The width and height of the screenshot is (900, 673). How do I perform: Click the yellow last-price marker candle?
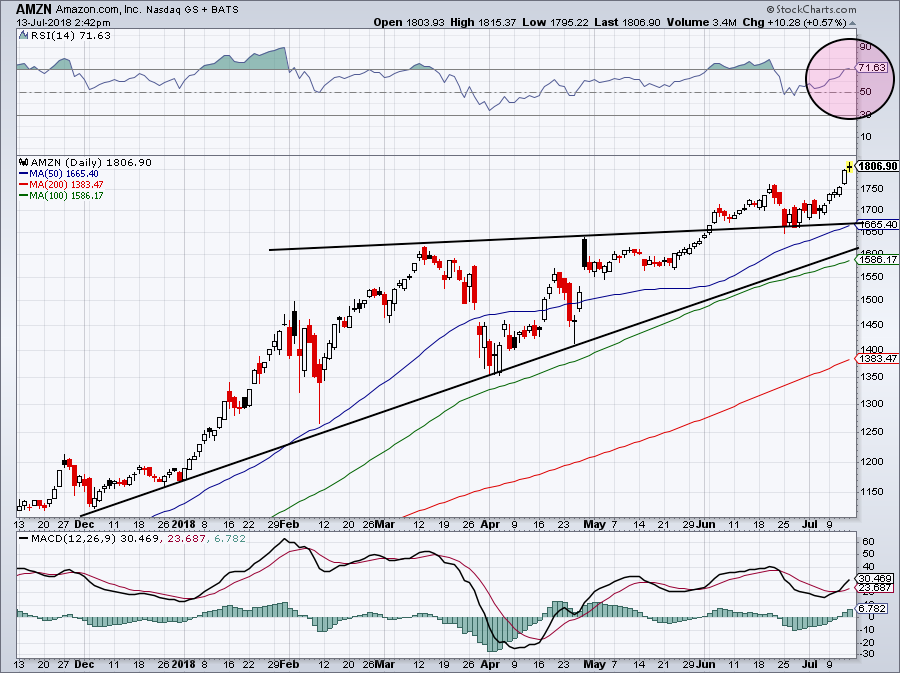coord(849,166)
